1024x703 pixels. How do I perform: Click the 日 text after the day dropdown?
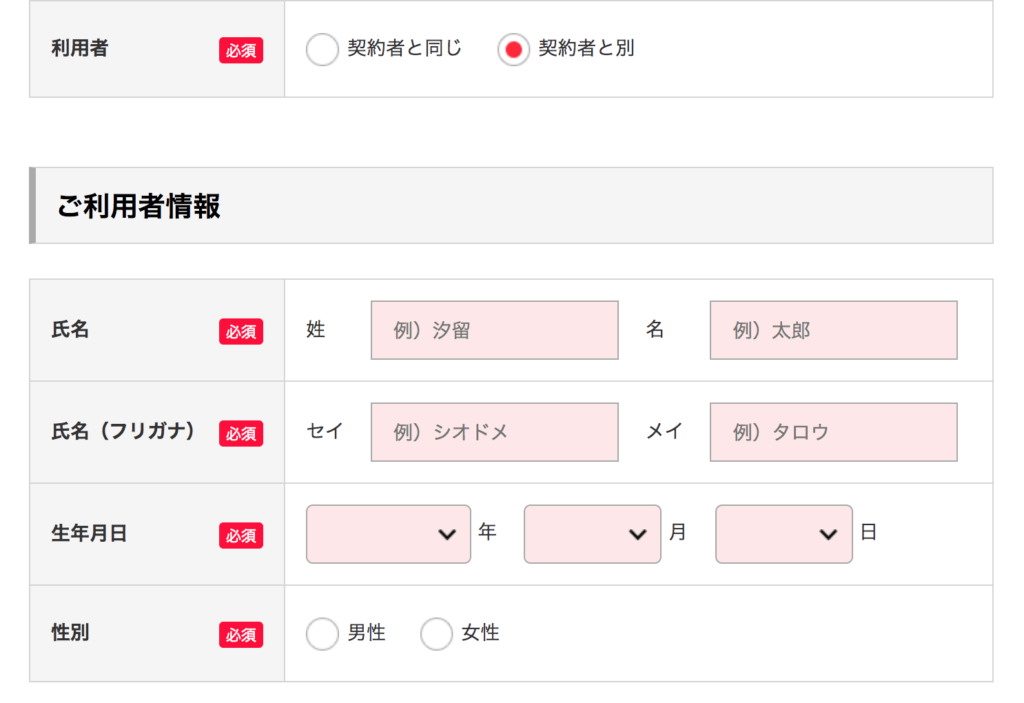tap(869, 532)
